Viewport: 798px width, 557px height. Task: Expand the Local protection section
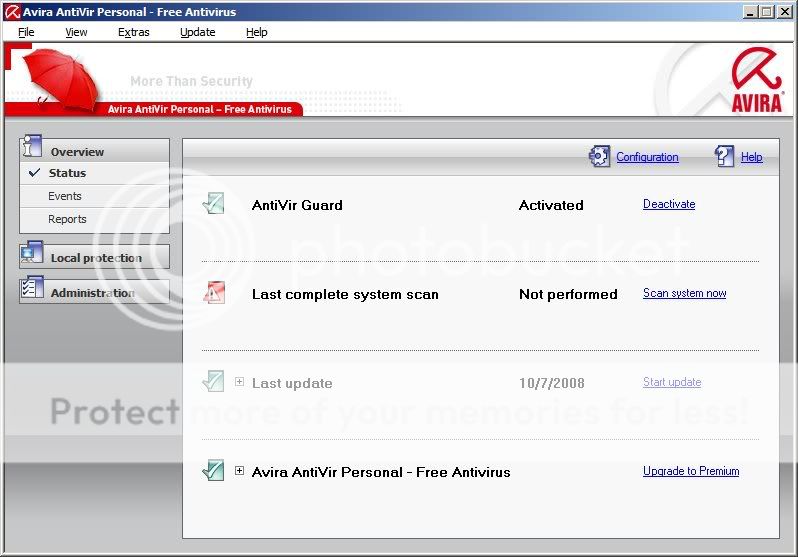point(95,257)
